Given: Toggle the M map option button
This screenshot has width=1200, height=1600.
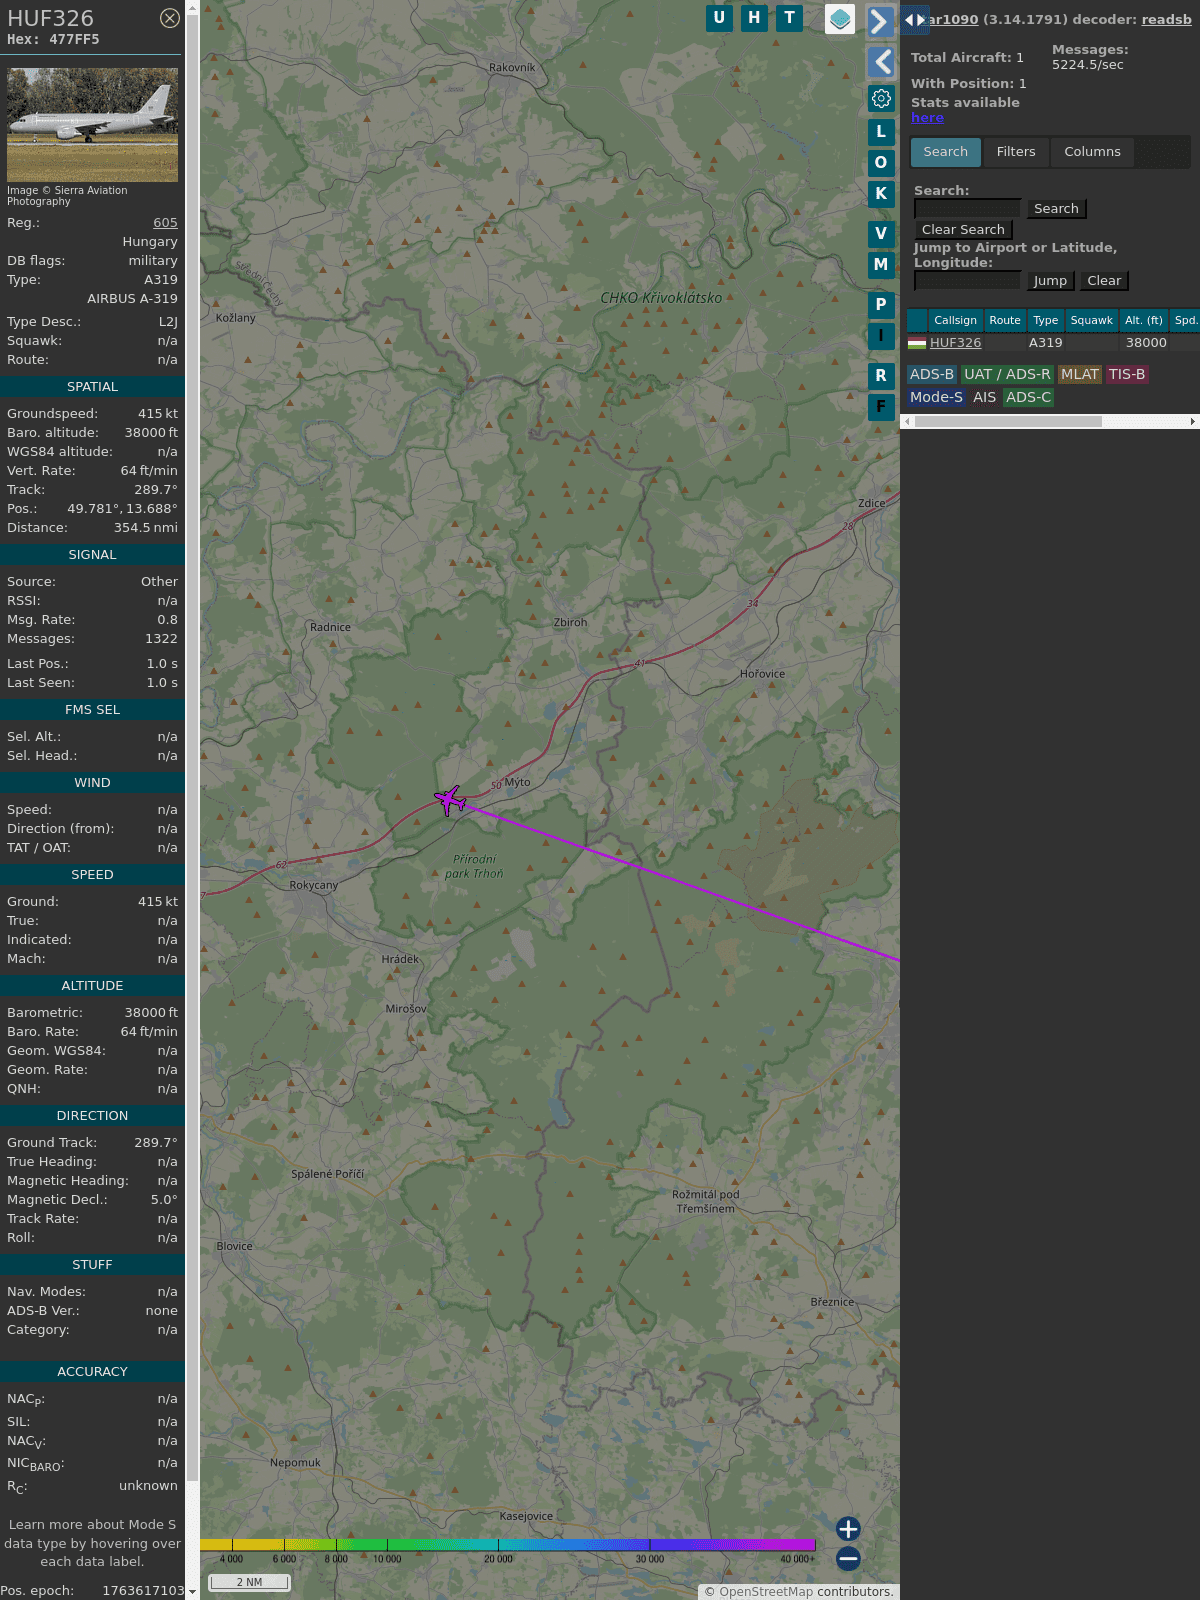Looking at the screenshot, I should pyautogui.click(x=881, y=265).
